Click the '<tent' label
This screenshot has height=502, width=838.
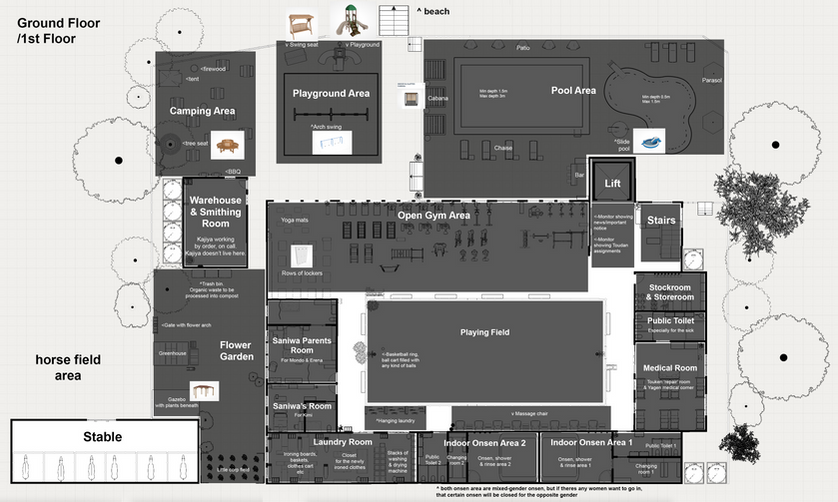click(192, 79)
